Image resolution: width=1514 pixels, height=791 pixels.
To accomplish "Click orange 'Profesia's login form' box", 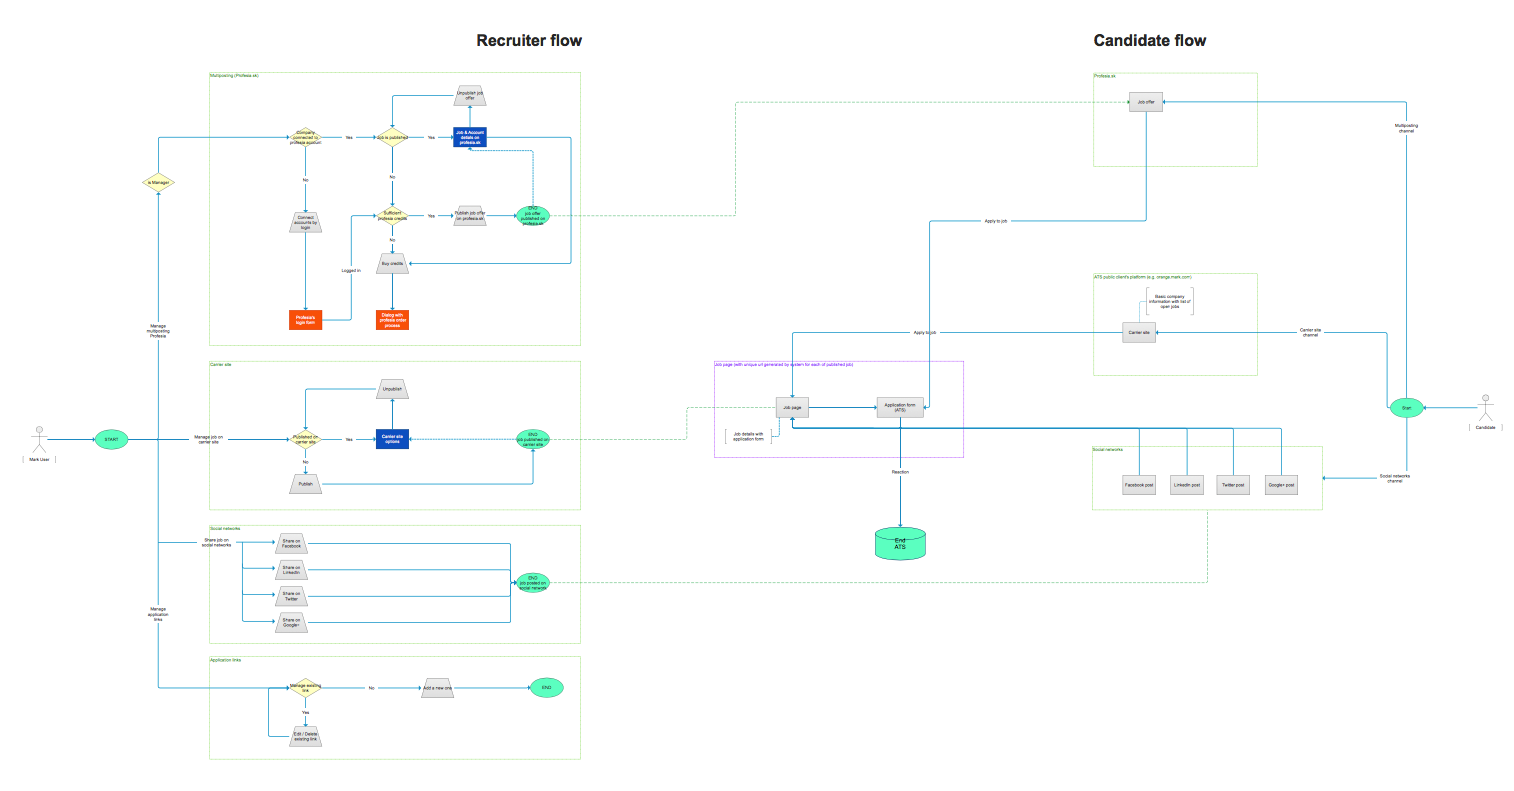I will [x=306, y=320].
